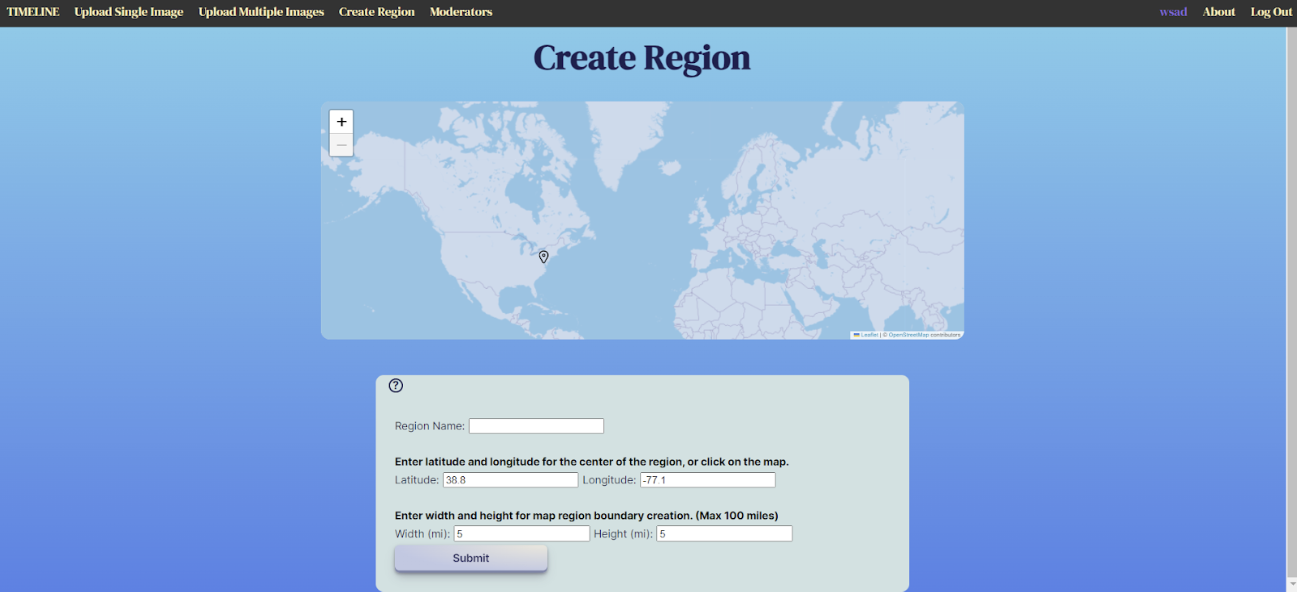Viewport: 1298px width, 592px height.
Task: Open the About page
Action: click(x=1219, y=12)
